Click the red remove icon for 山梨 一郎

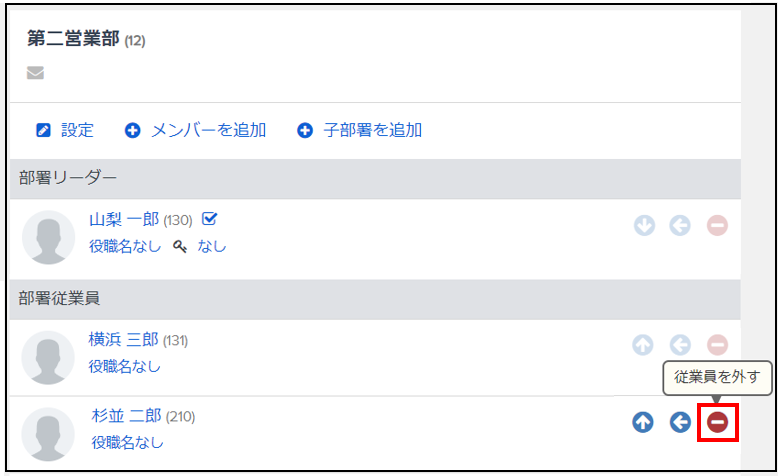pyautogui.click(x=717, y=225)
